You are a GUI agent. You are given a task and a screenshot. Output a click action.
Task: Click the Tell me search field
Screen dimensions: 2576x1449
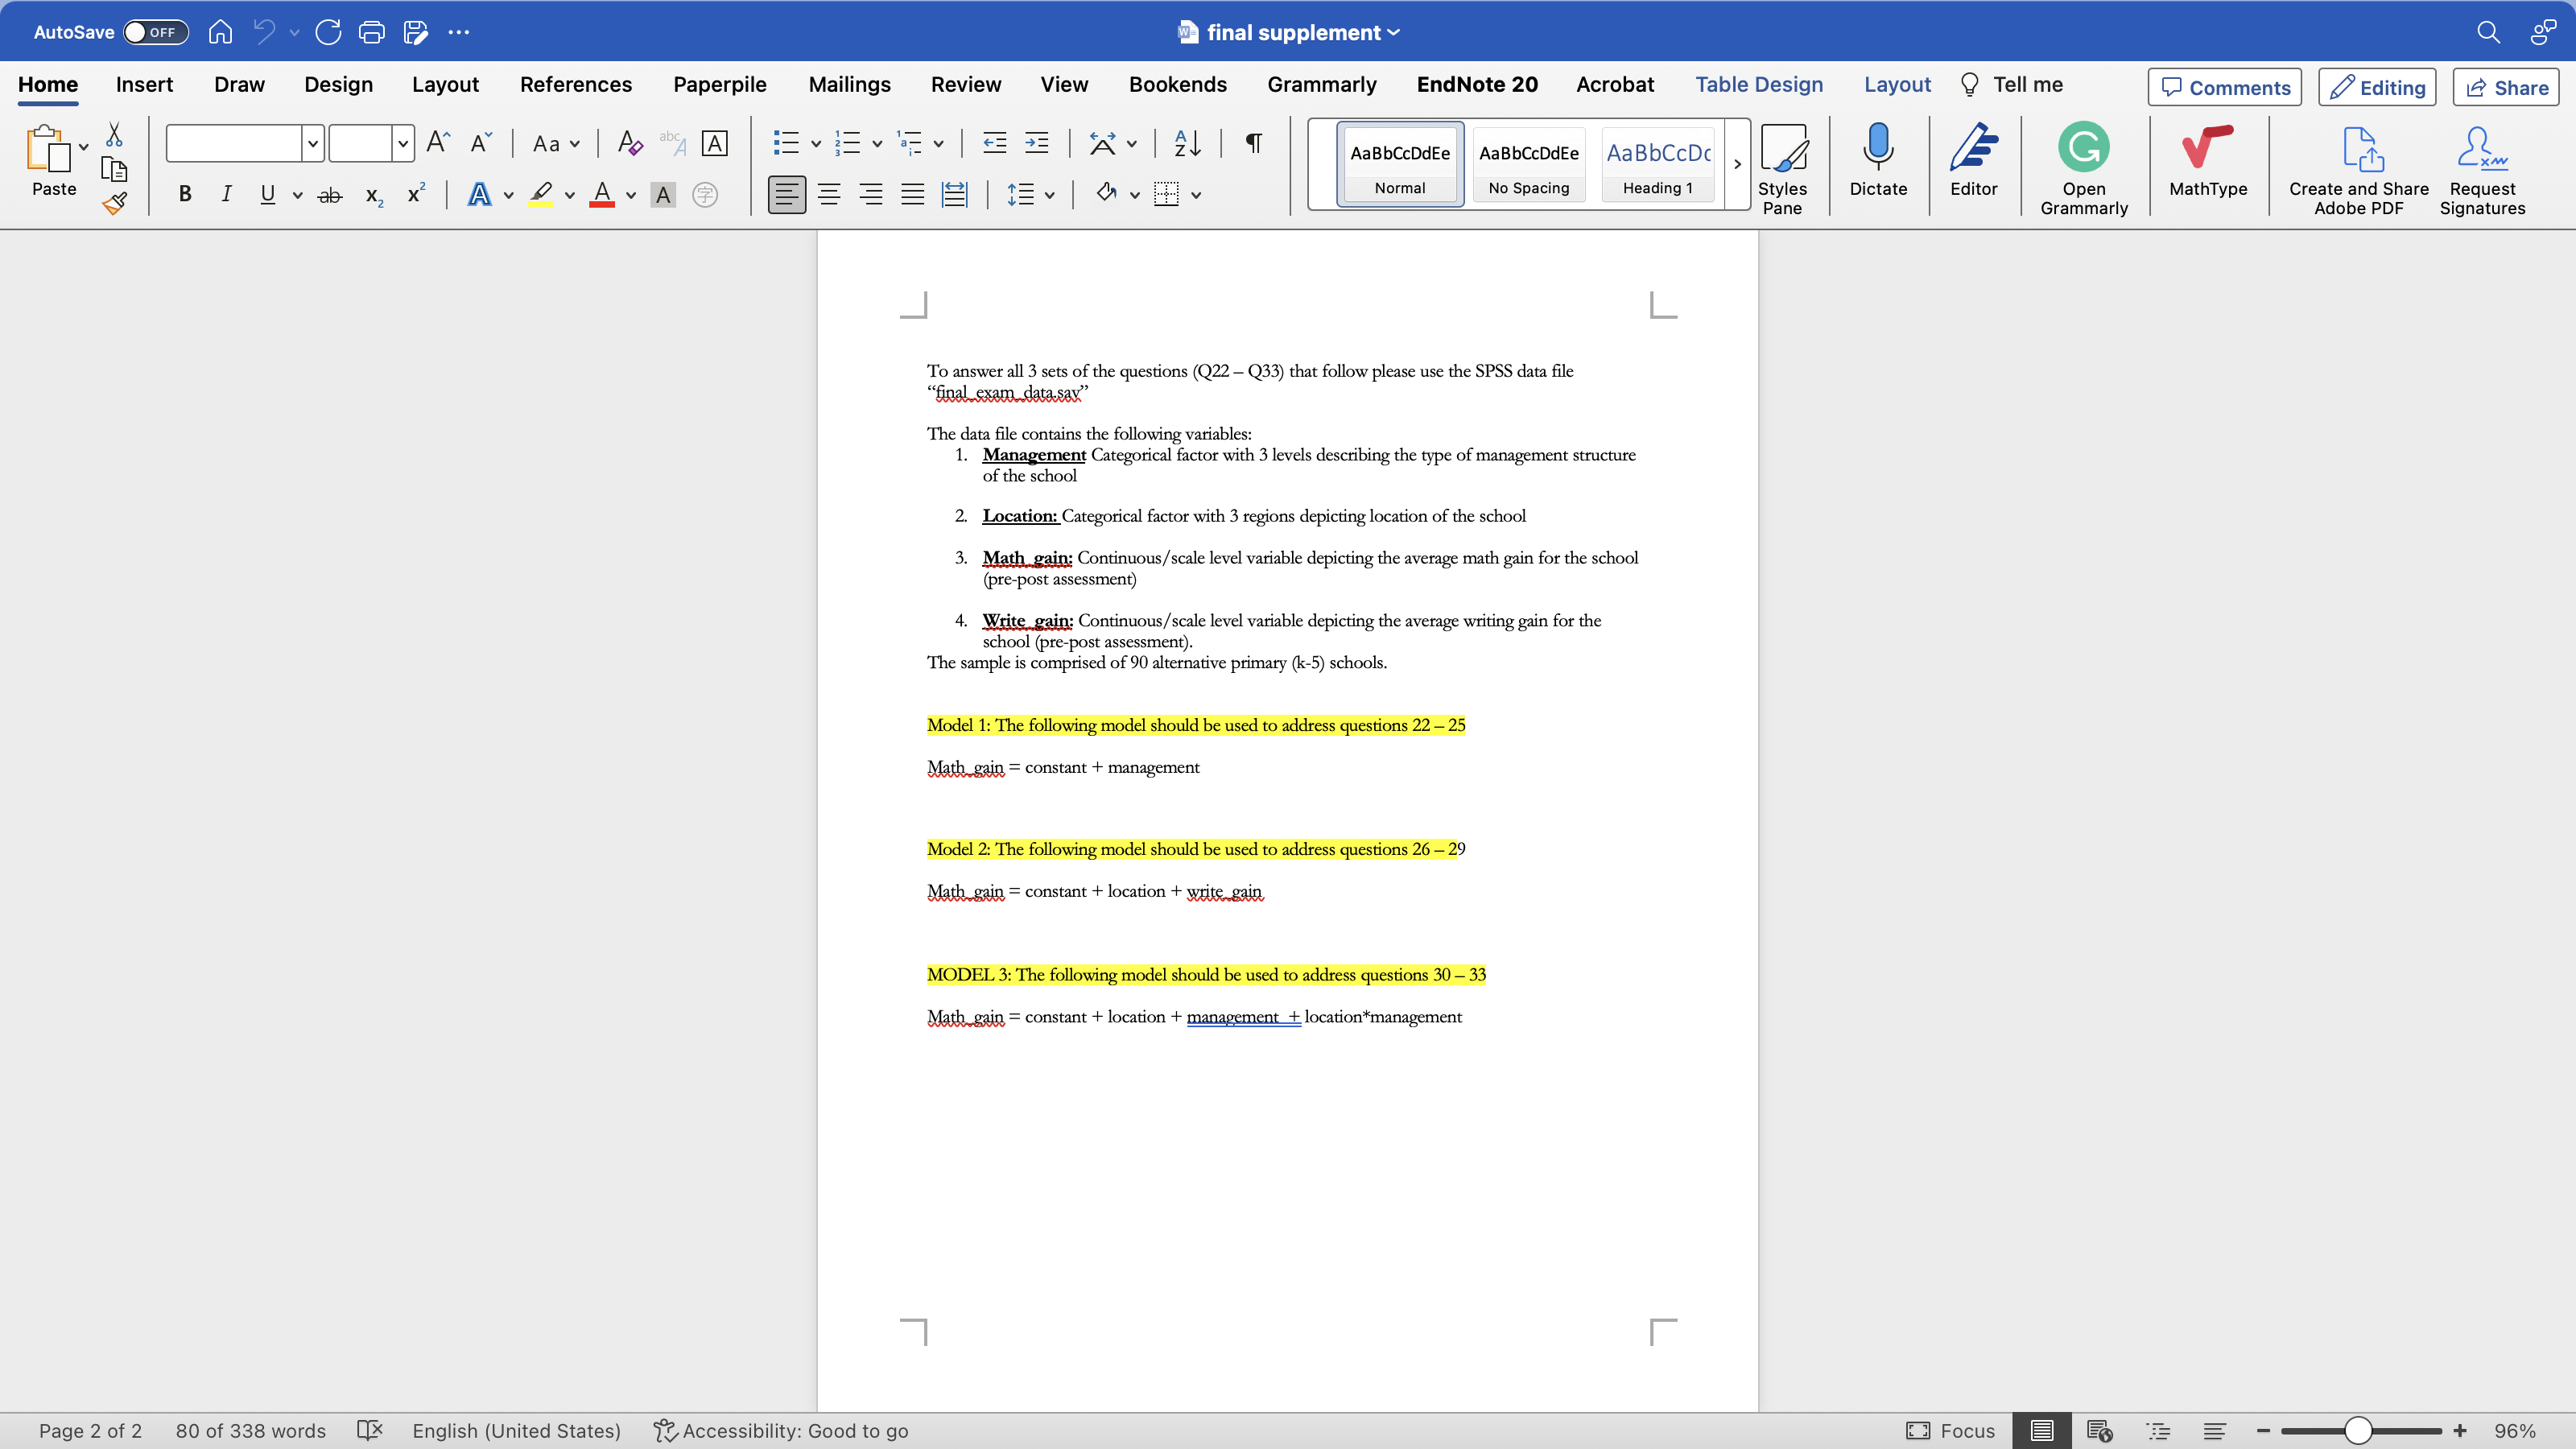2012,85
